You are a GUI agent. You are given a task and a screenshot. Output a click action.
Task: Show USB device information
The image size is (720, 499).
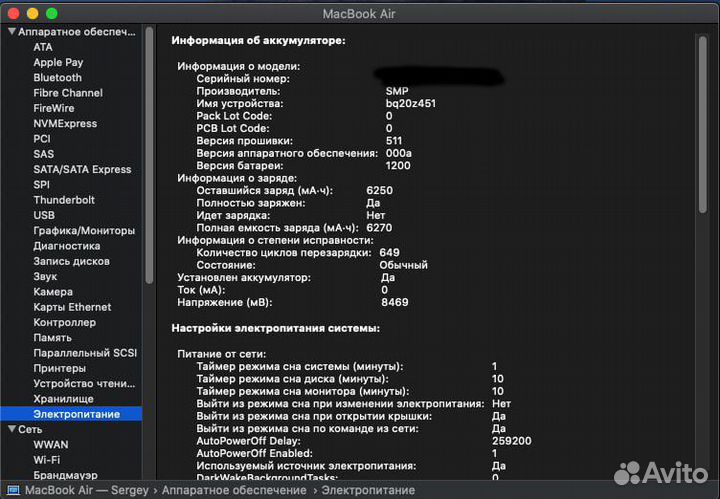coord(44,215)
